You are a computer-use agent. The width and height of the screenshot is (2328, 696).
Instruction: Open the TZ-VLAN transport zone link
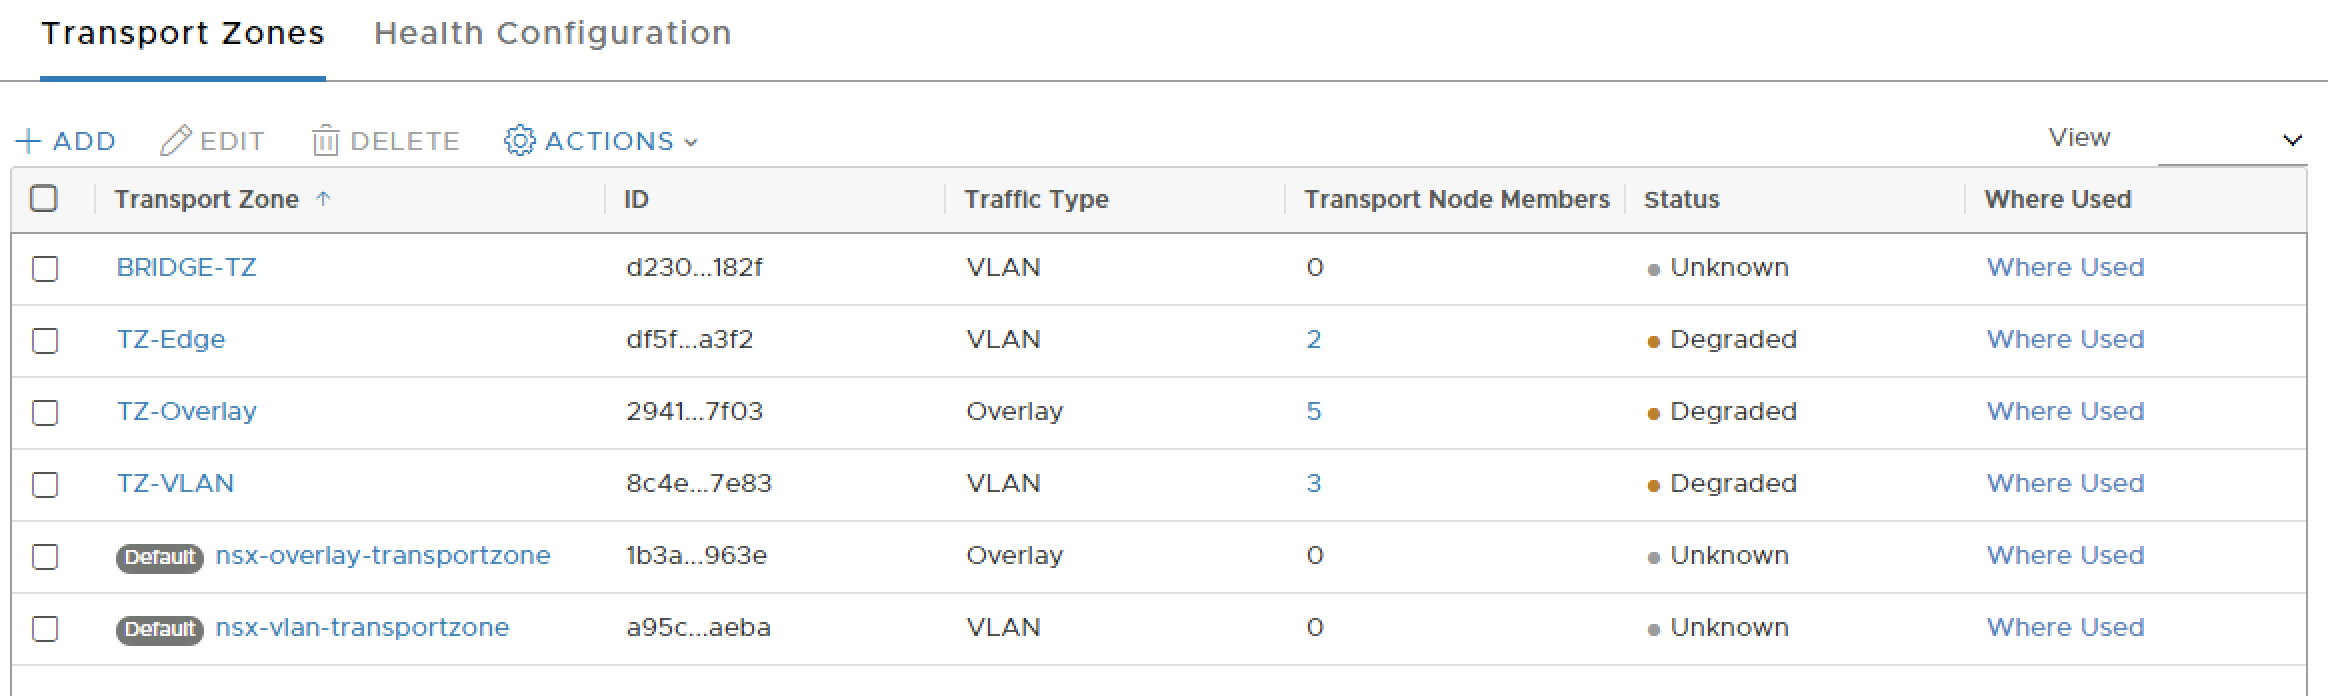click(x=175, y=484)
